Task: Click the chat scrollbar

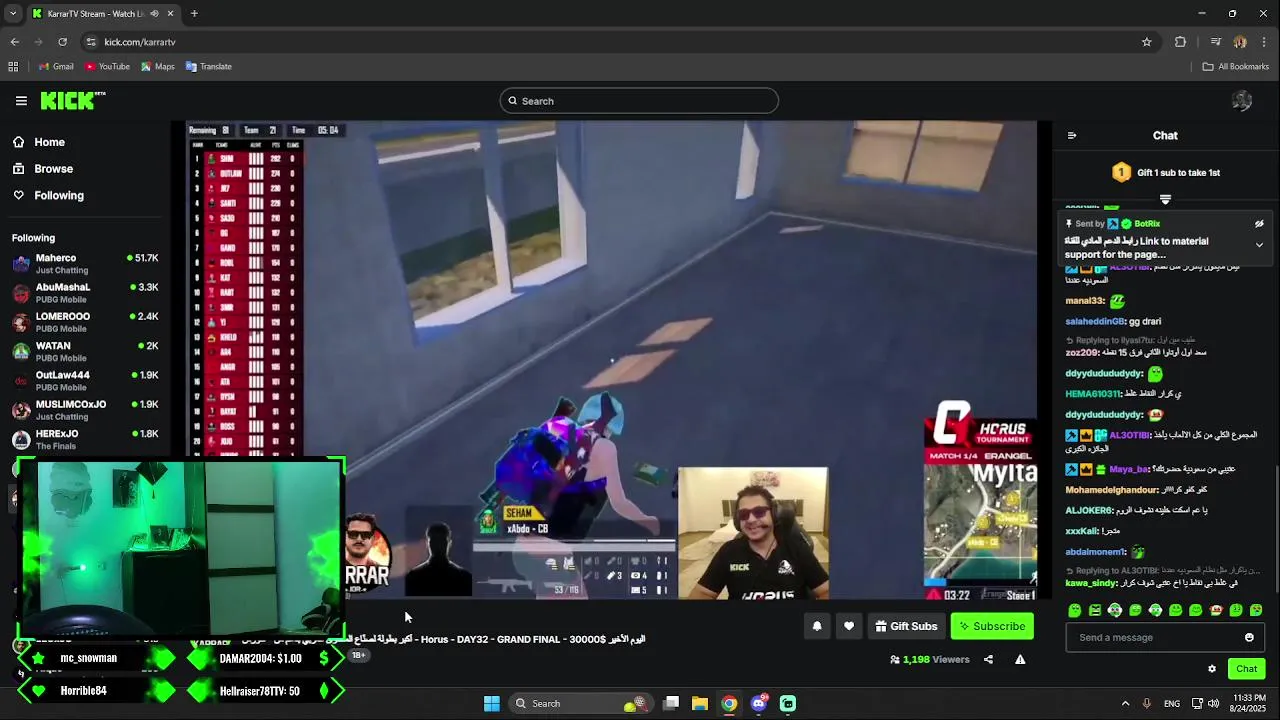Action: [x=1277, y=530]
